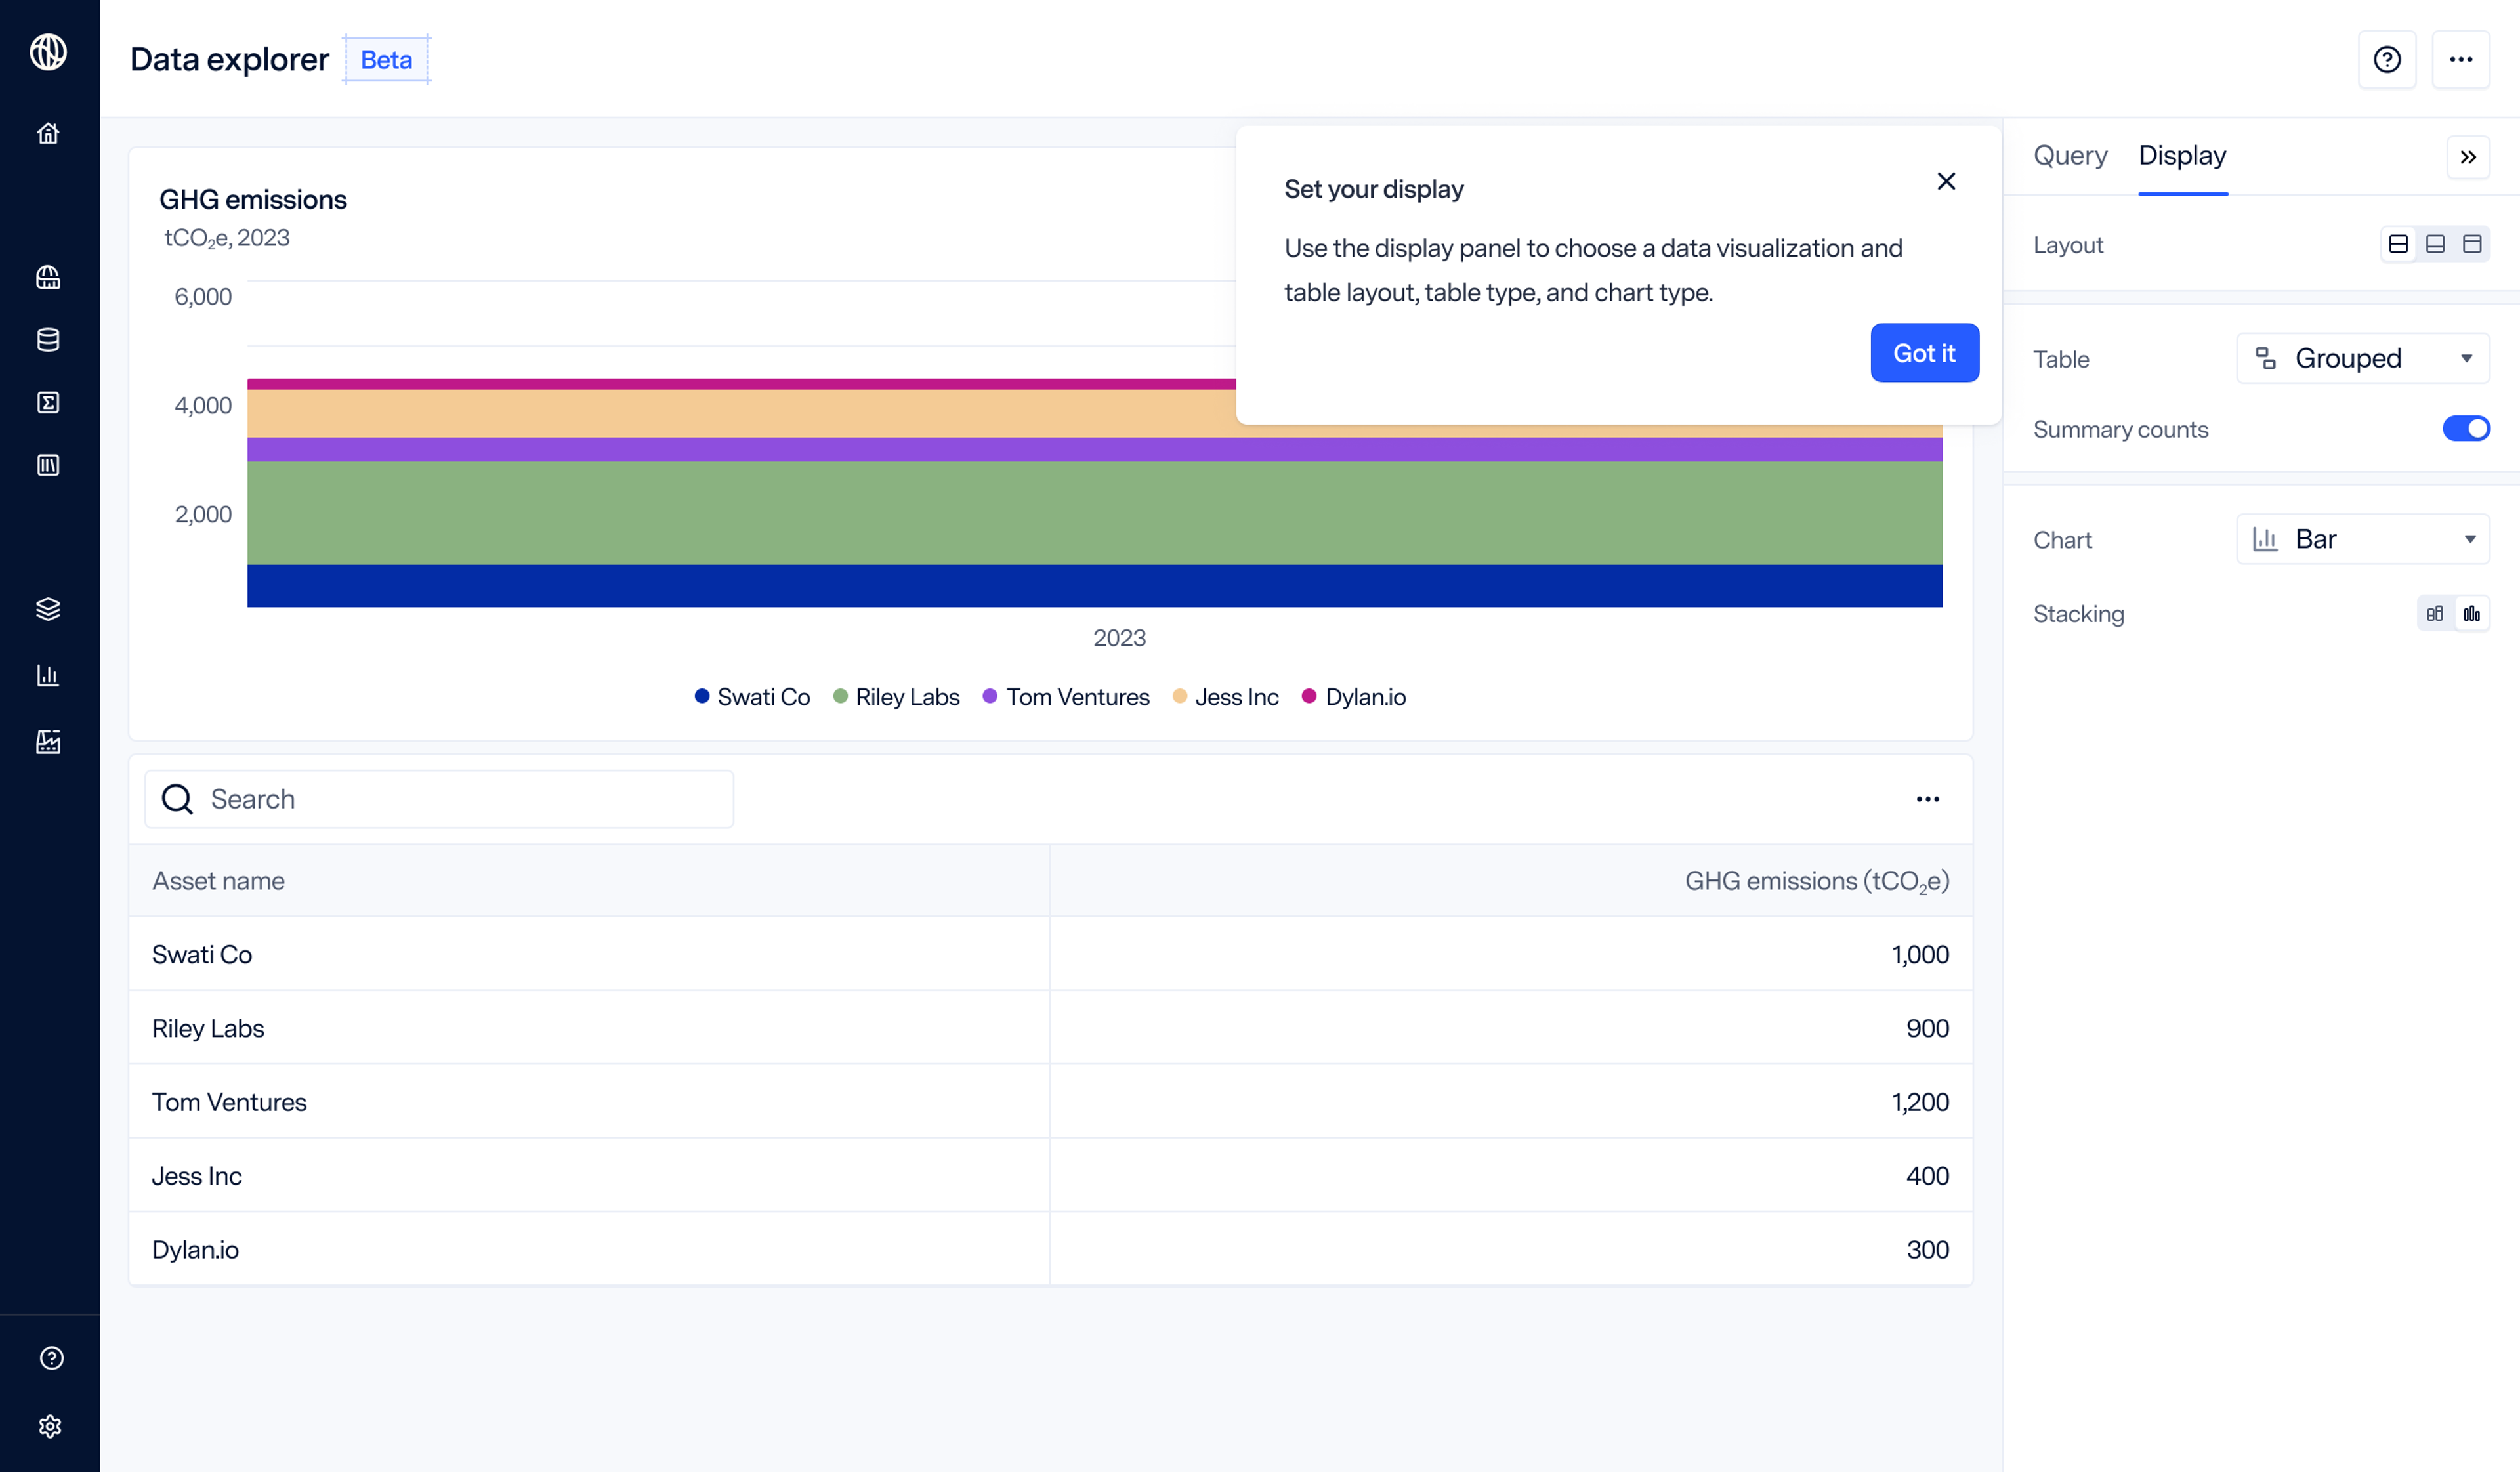Select the Display tab
Screen dimensions: 2520x1472
pyautogui.click(x=2182, y=156)
